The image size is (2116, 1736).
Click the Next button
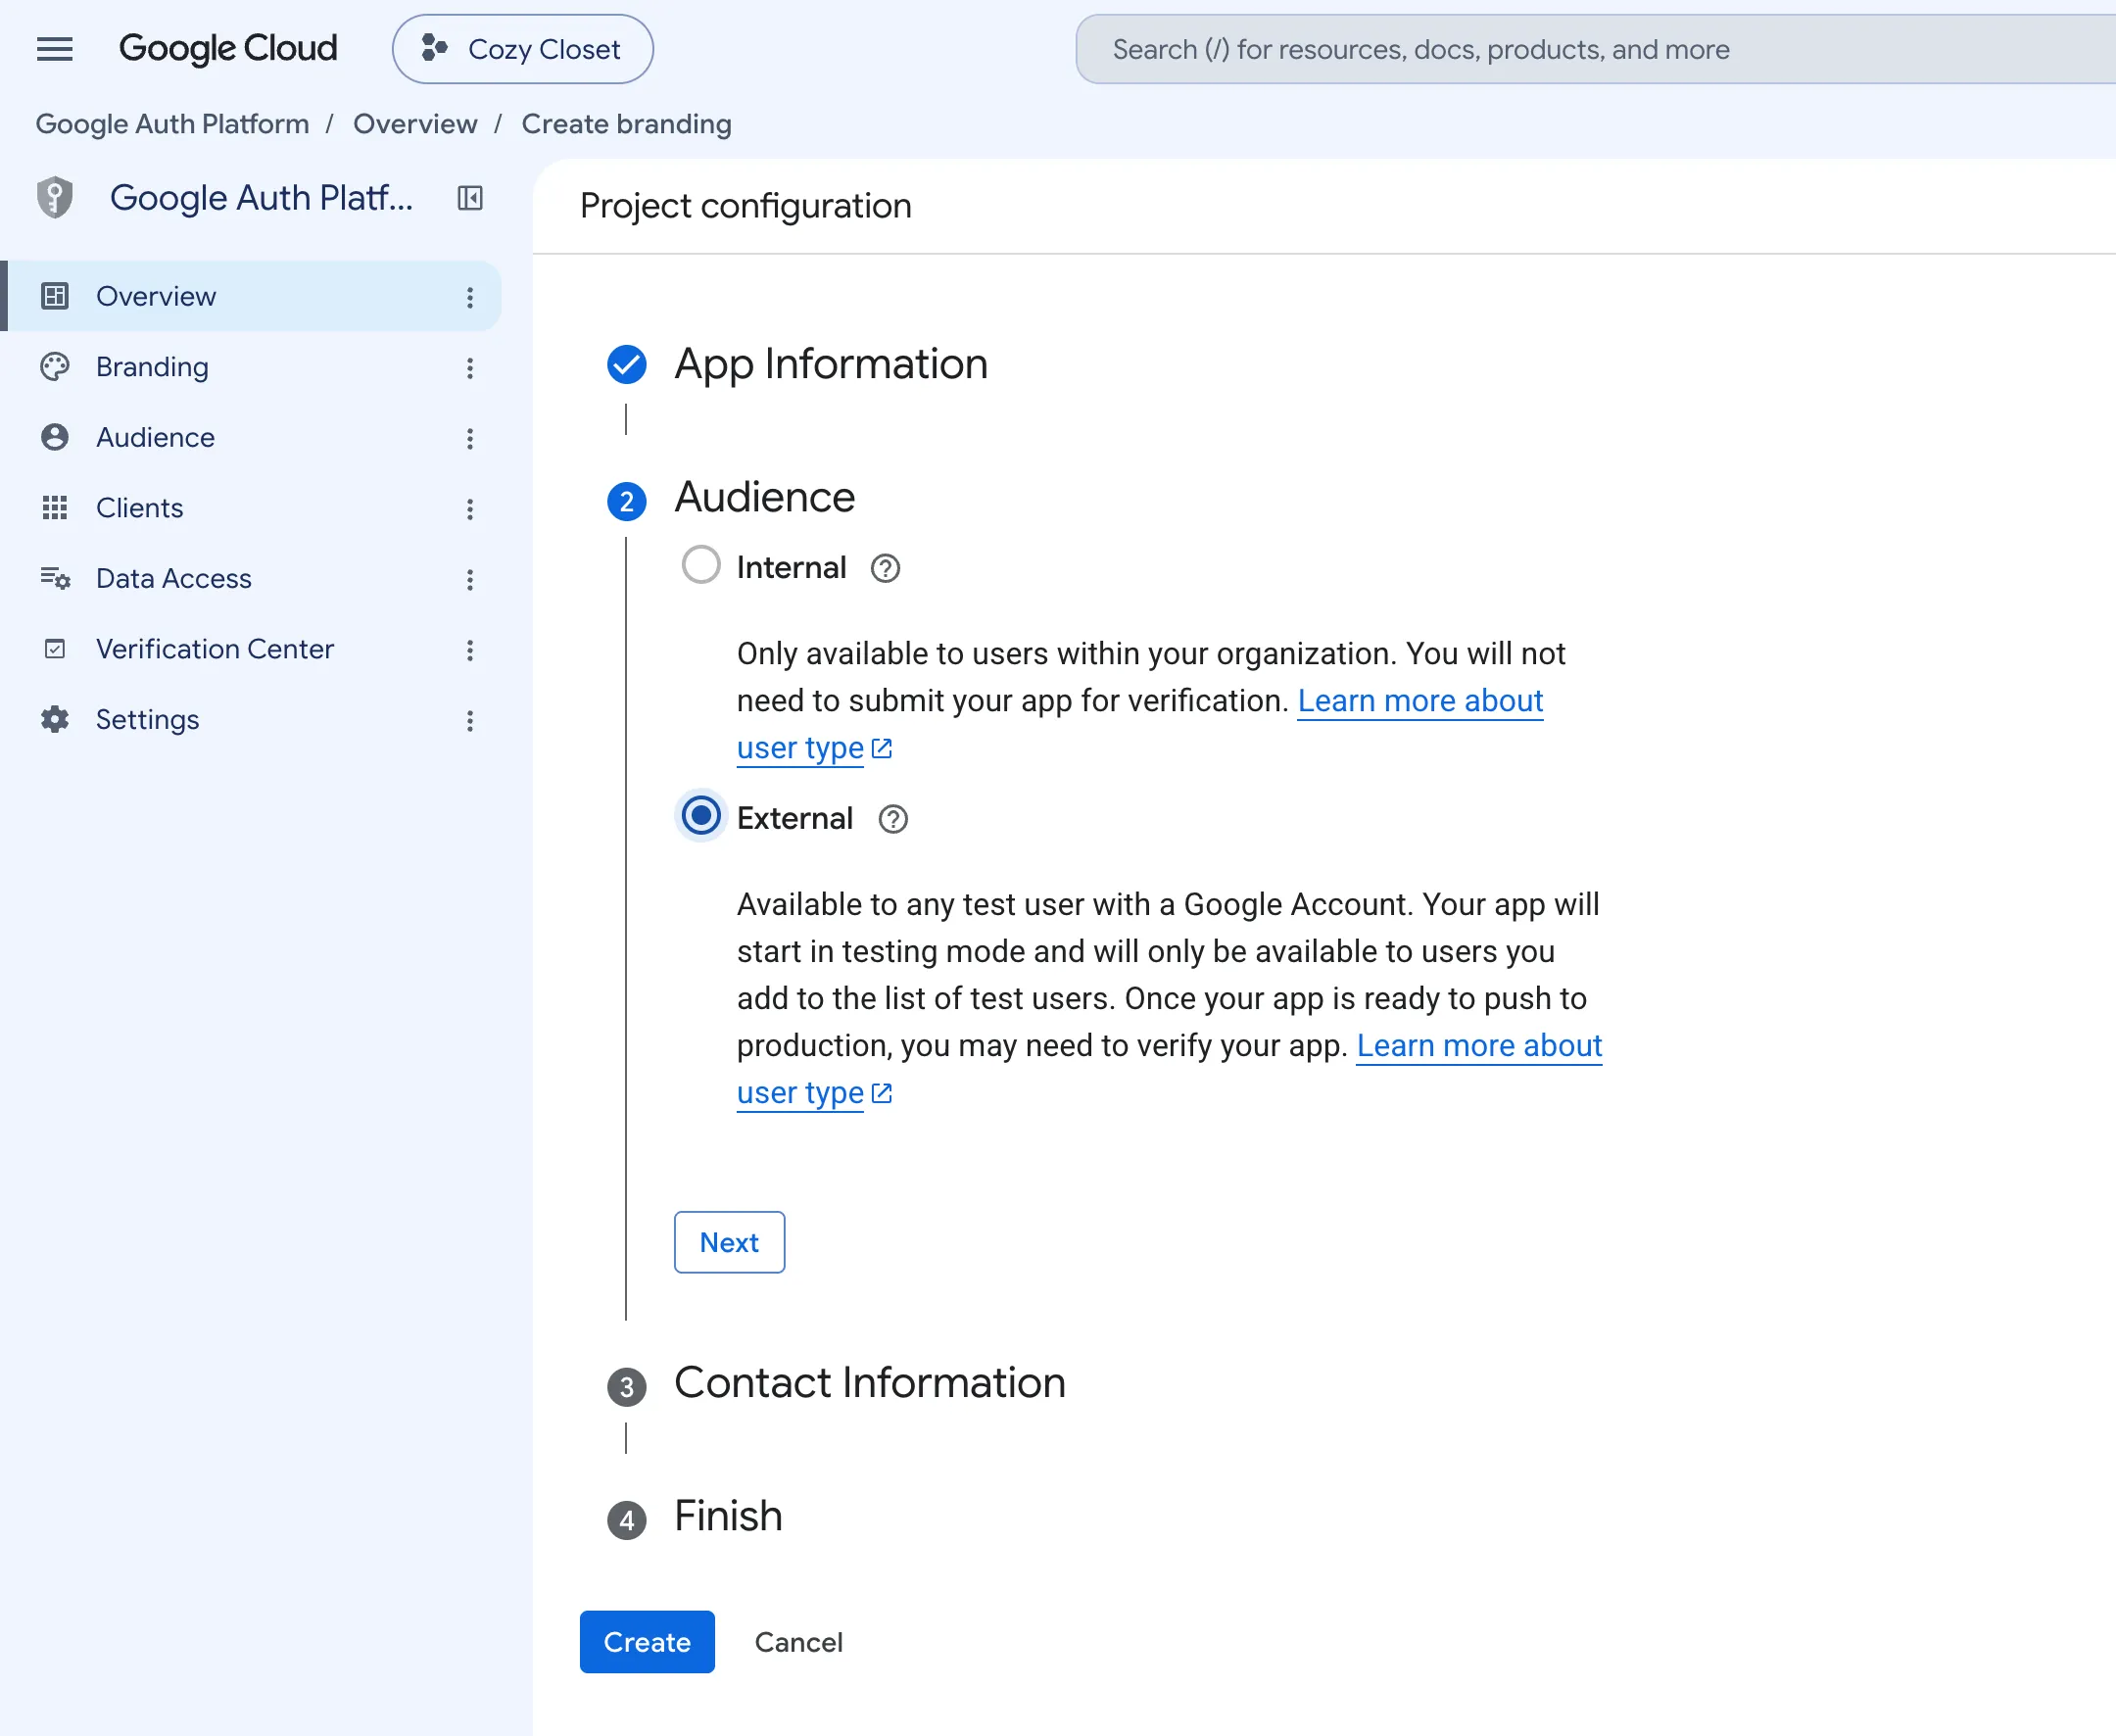(x=729, y=1242)
